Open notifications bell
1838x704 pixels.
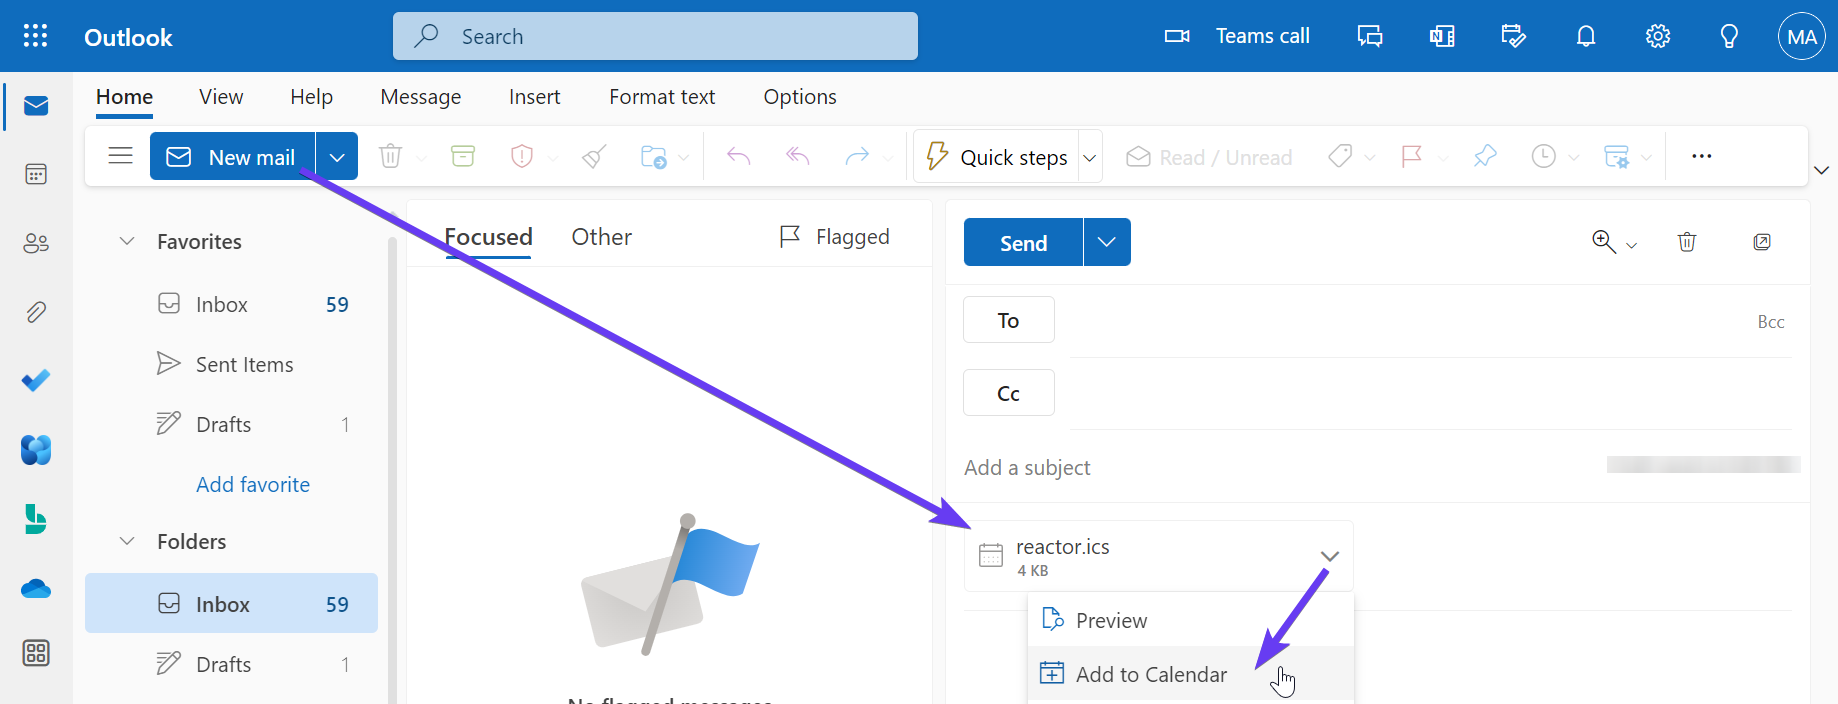pos(1586,36)
